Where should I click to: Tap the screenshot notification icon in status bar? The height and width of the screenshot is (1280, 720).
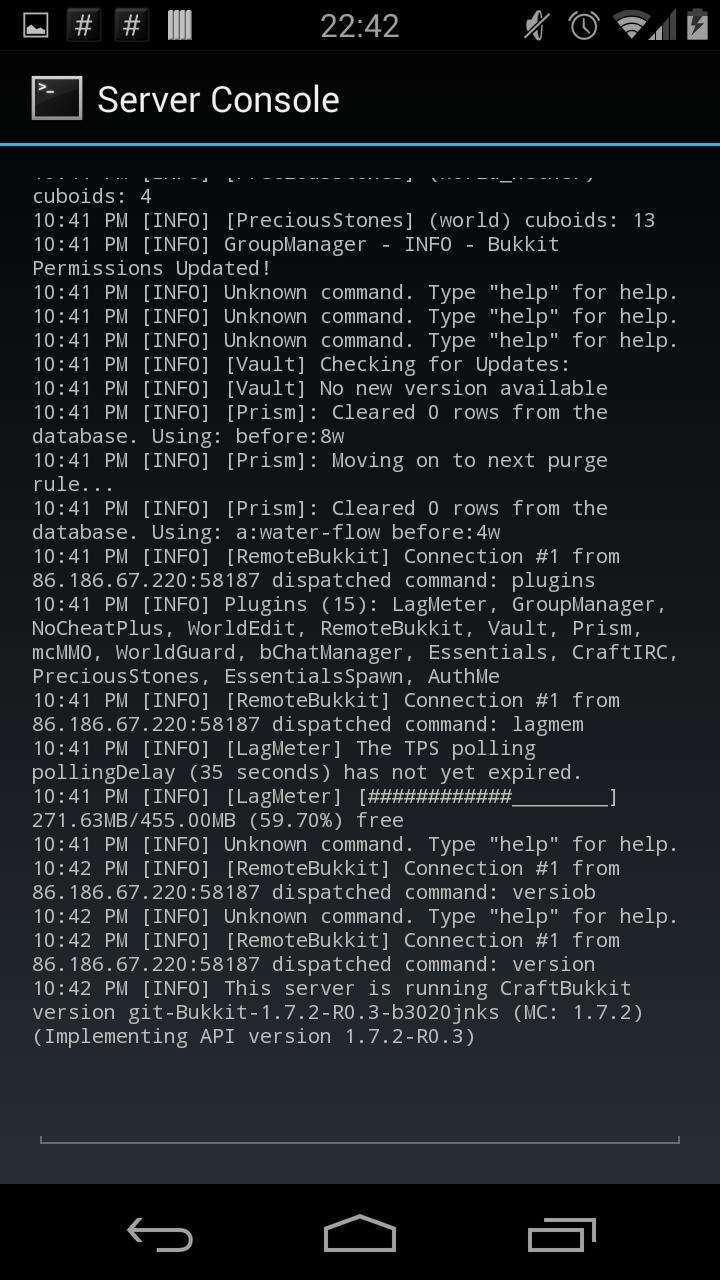coord(34,24)
